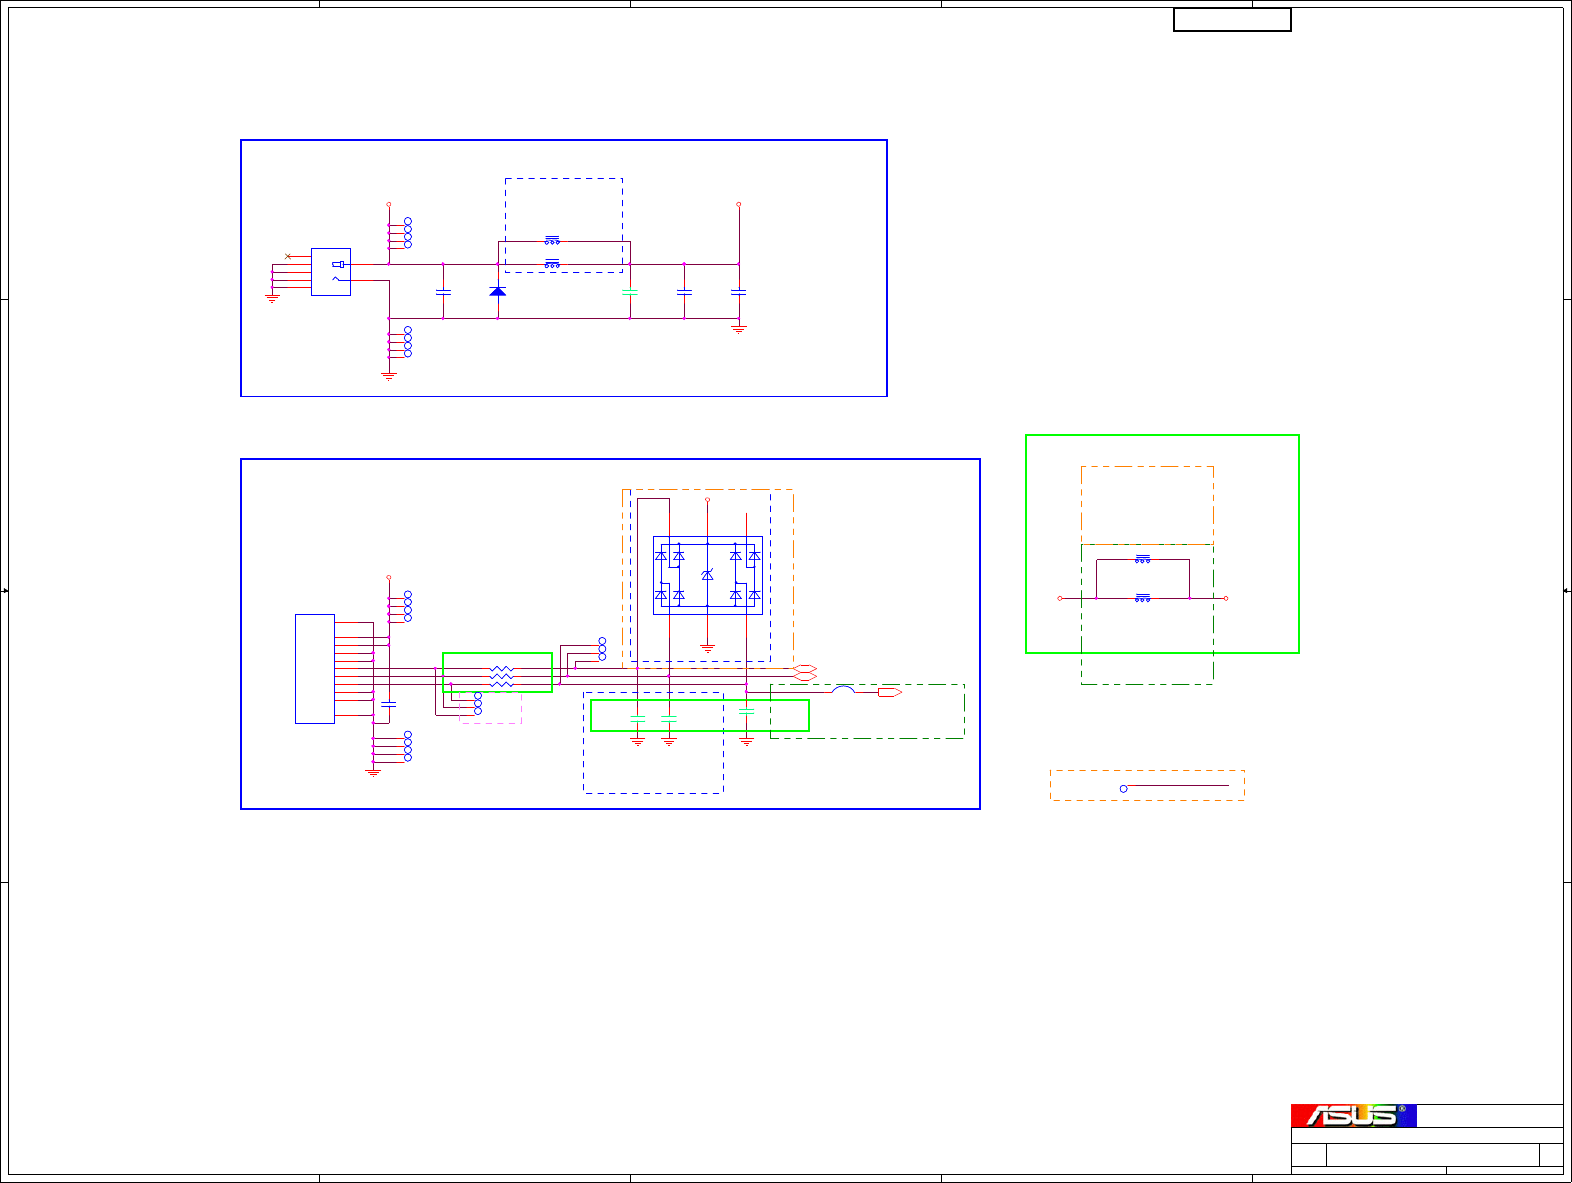Click the ASUS logo in the title block

[1353, 1115]
